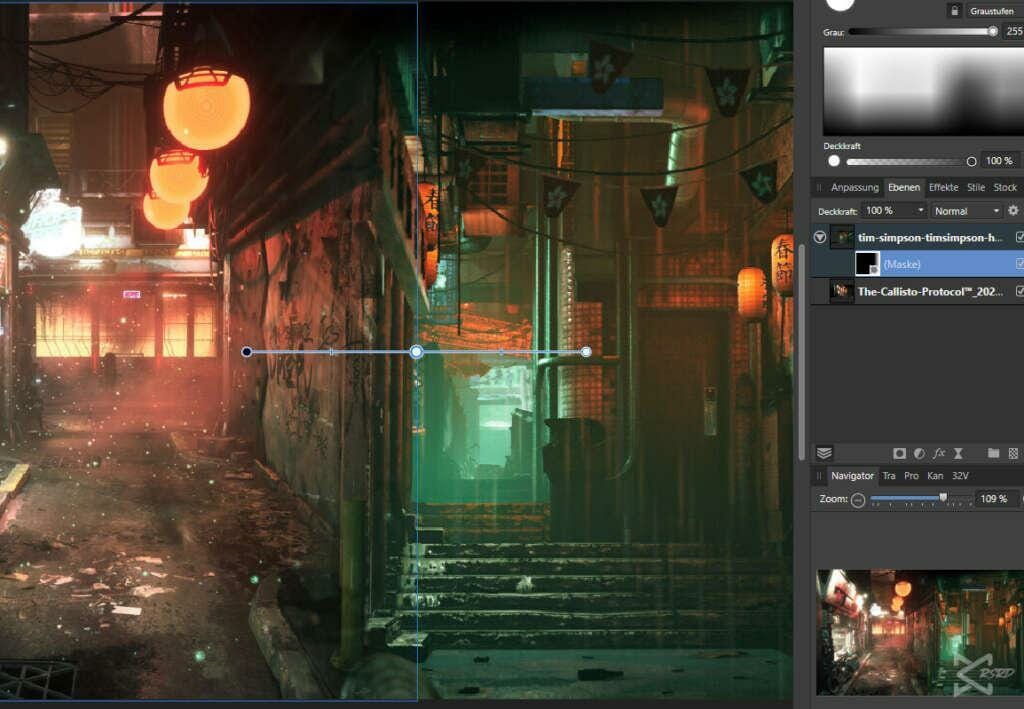Hide the The-Callisto-Protocol layer via its checkbox
Viewport: 1024px width, 709px height.
coord(1019,292)
